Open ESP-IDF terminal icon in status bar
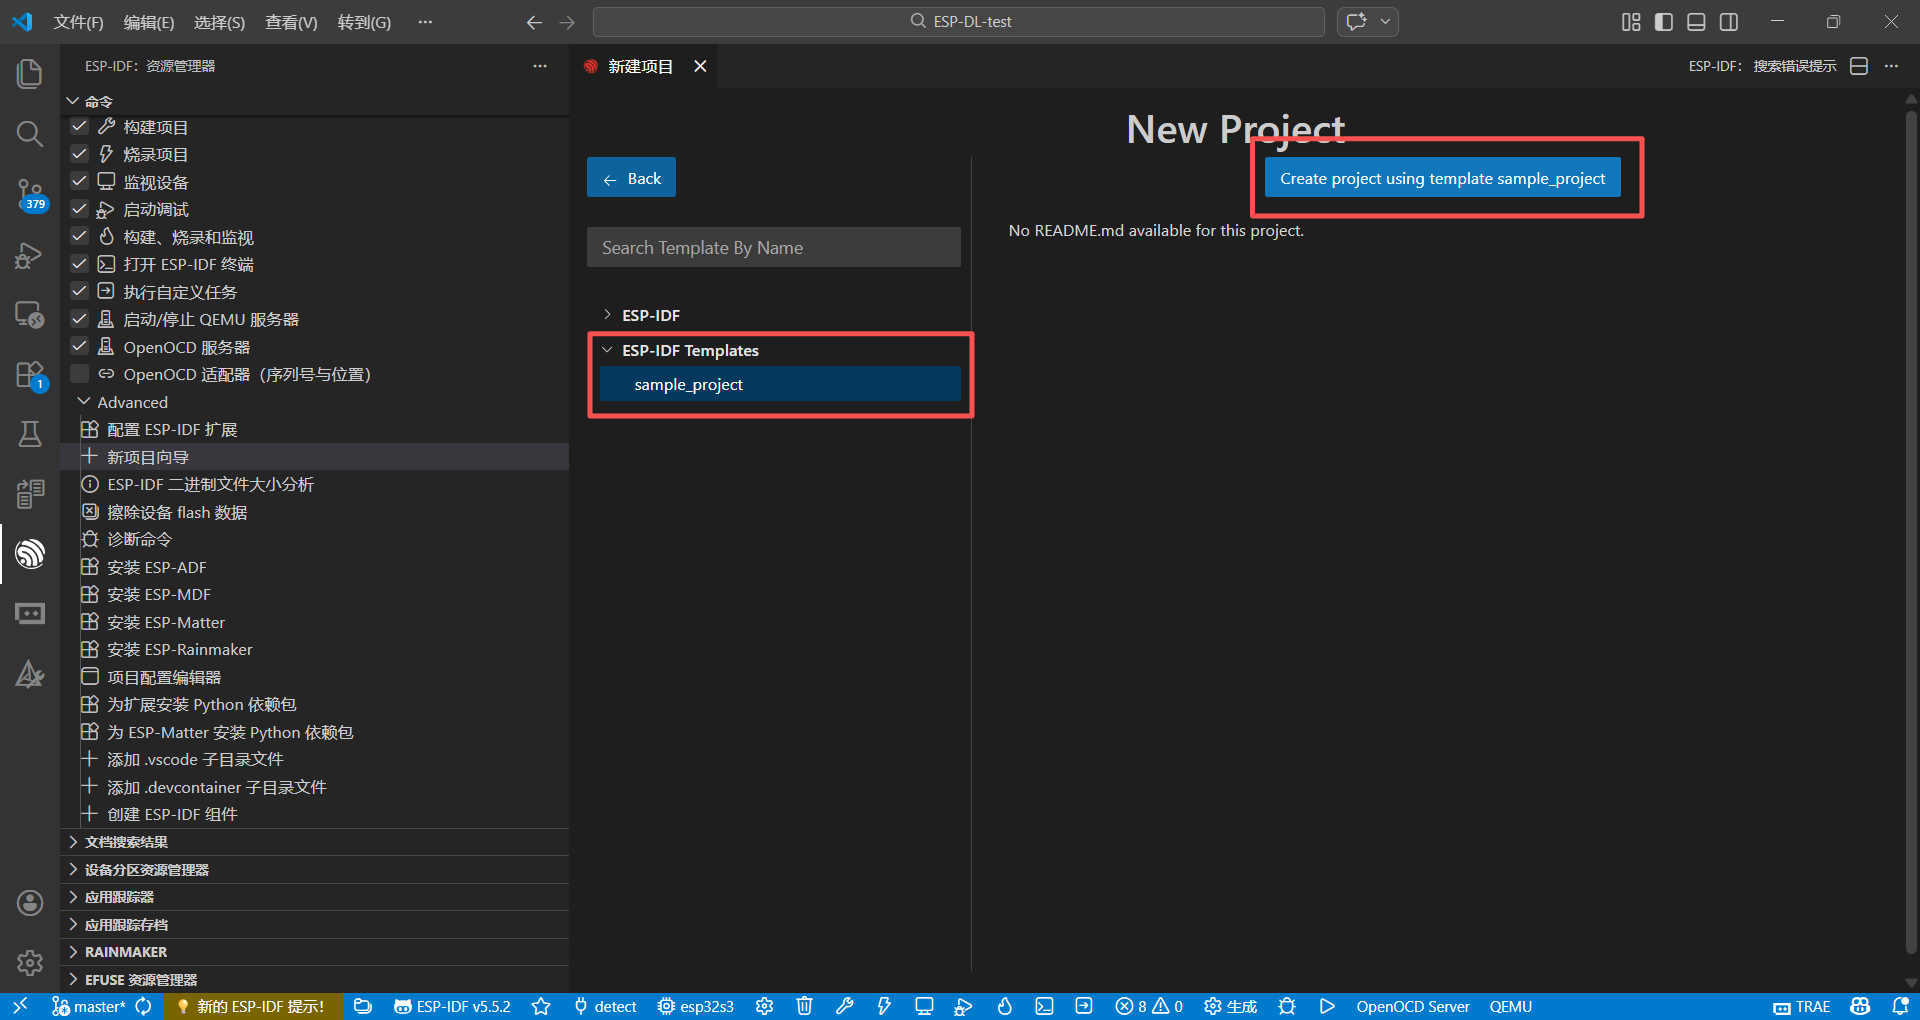Image resolution: width=1920 pixels, height=1020 pixels. (x=1044, y=1006)
